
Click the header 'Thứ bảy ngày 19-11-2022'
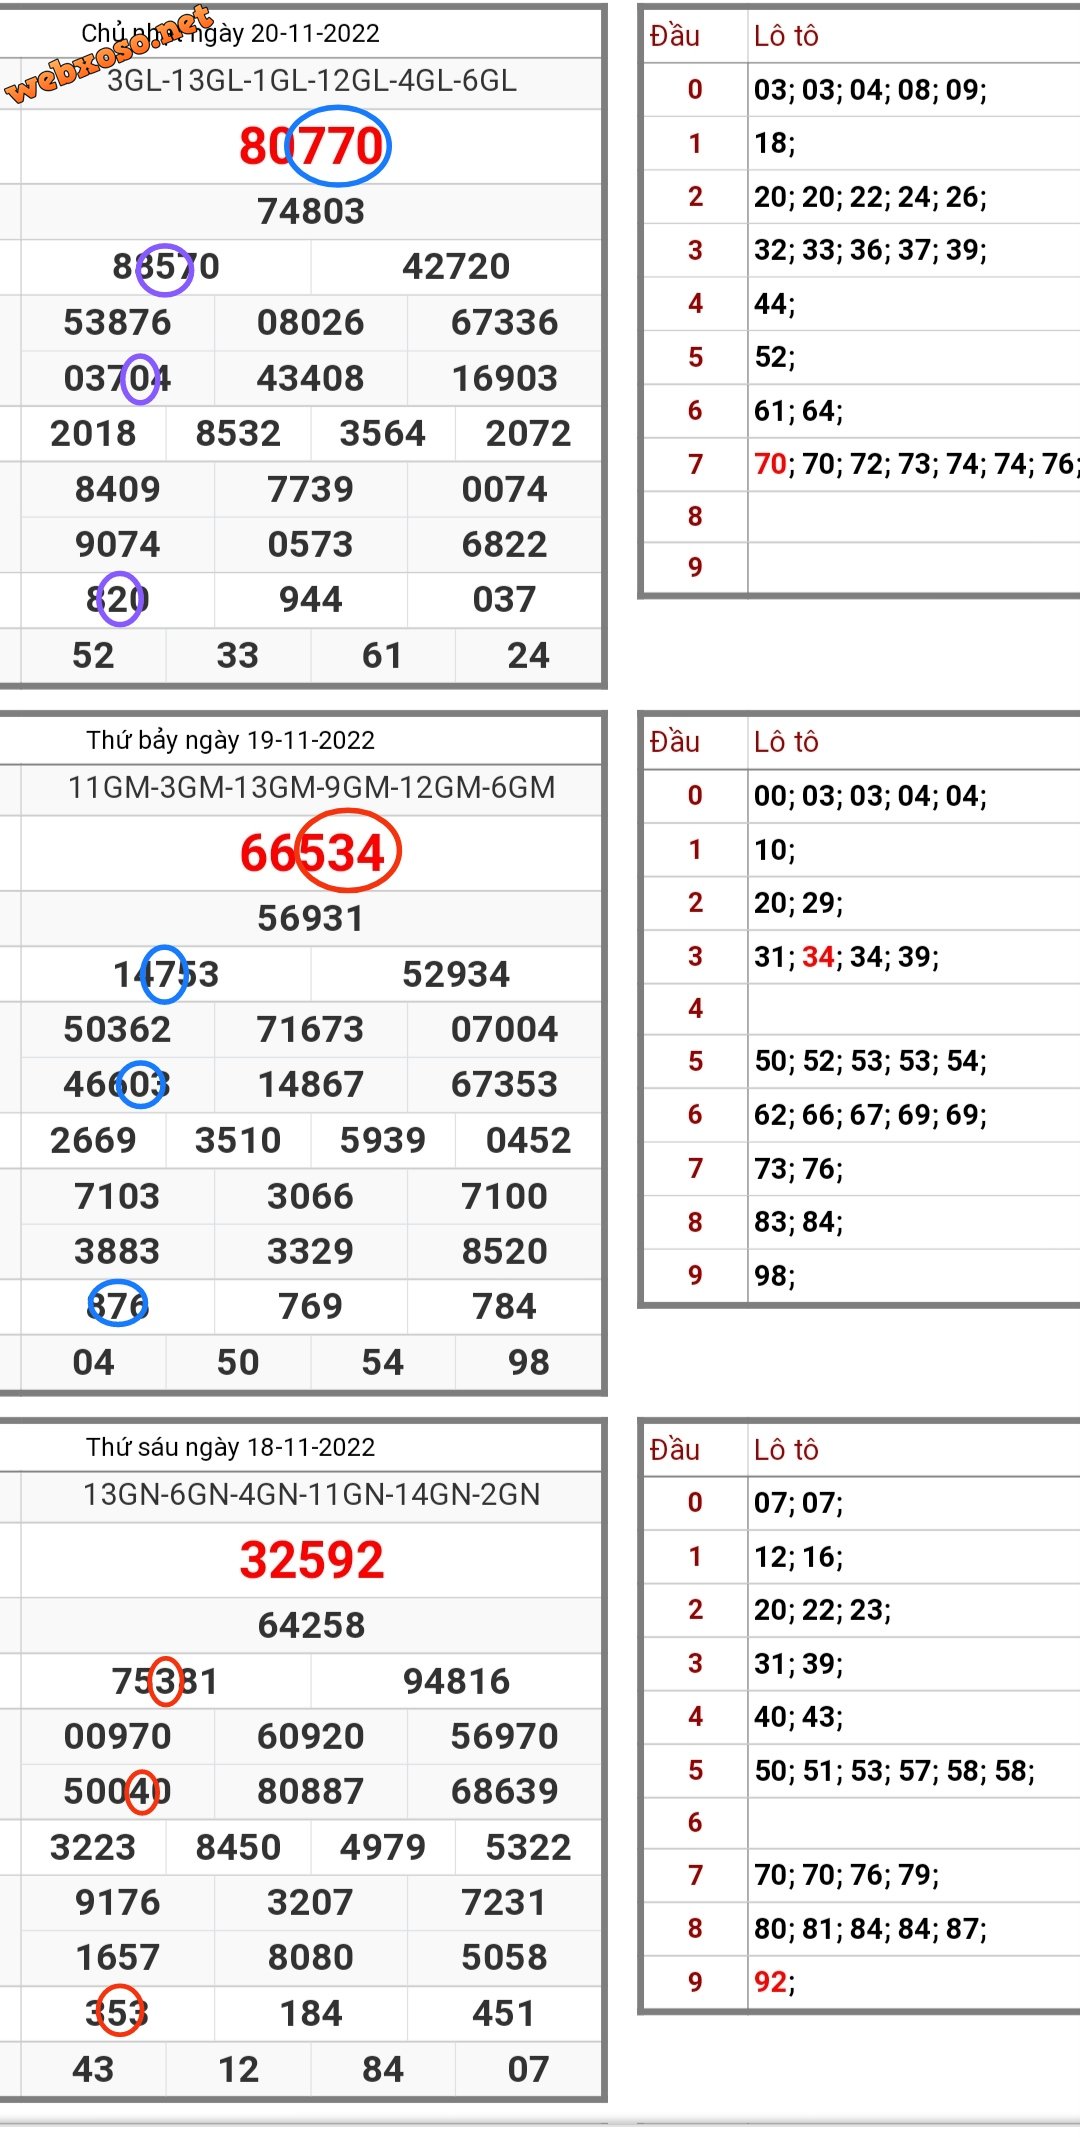tap(231, 740)
